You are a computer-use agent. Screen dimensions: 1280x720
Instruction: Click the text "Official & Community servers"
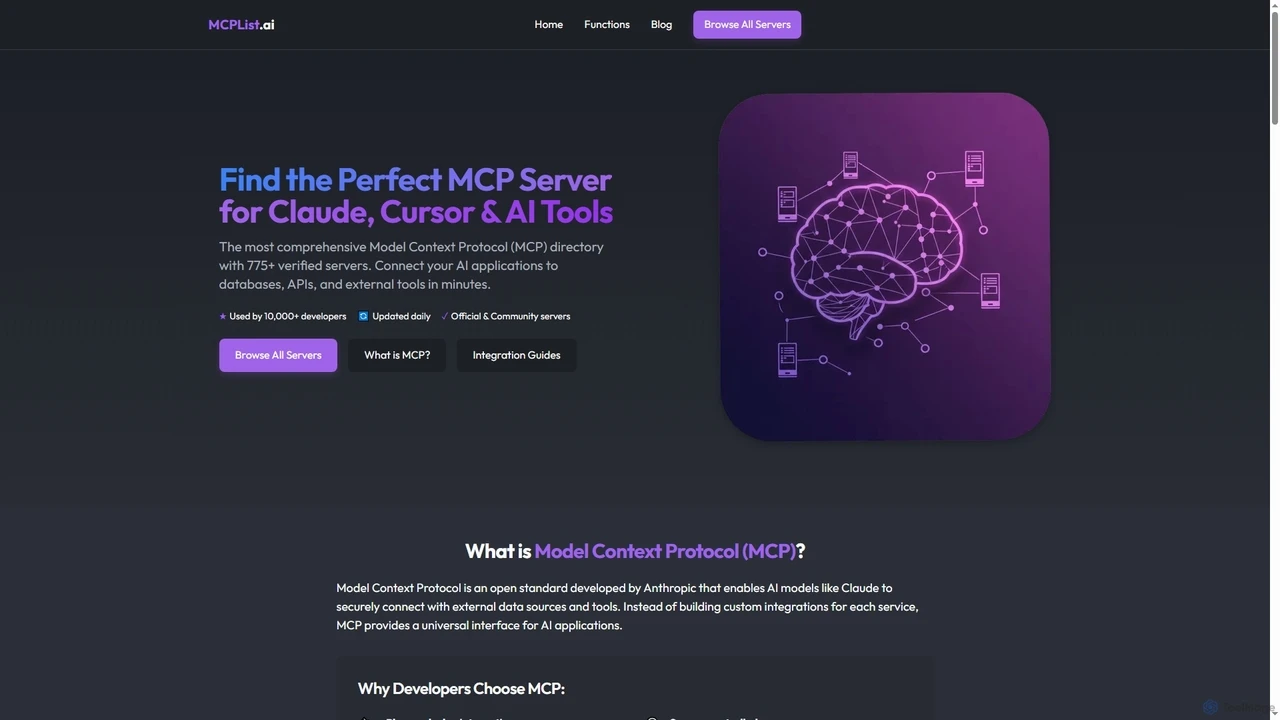(510, 316)
